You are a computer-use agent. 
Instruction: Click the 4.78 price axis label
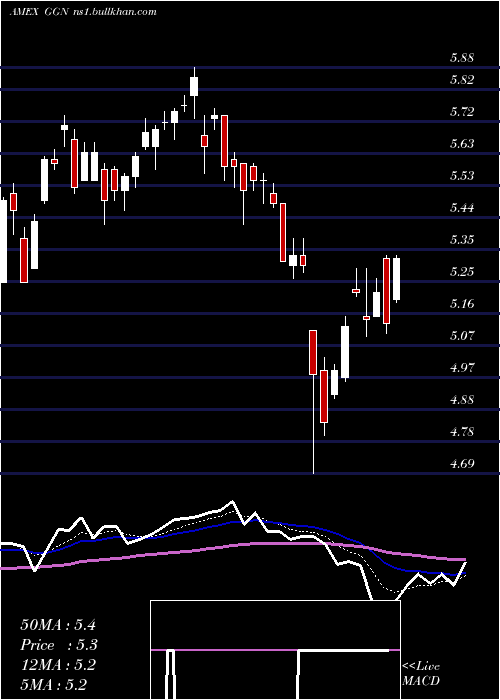(x=461, y=432)
